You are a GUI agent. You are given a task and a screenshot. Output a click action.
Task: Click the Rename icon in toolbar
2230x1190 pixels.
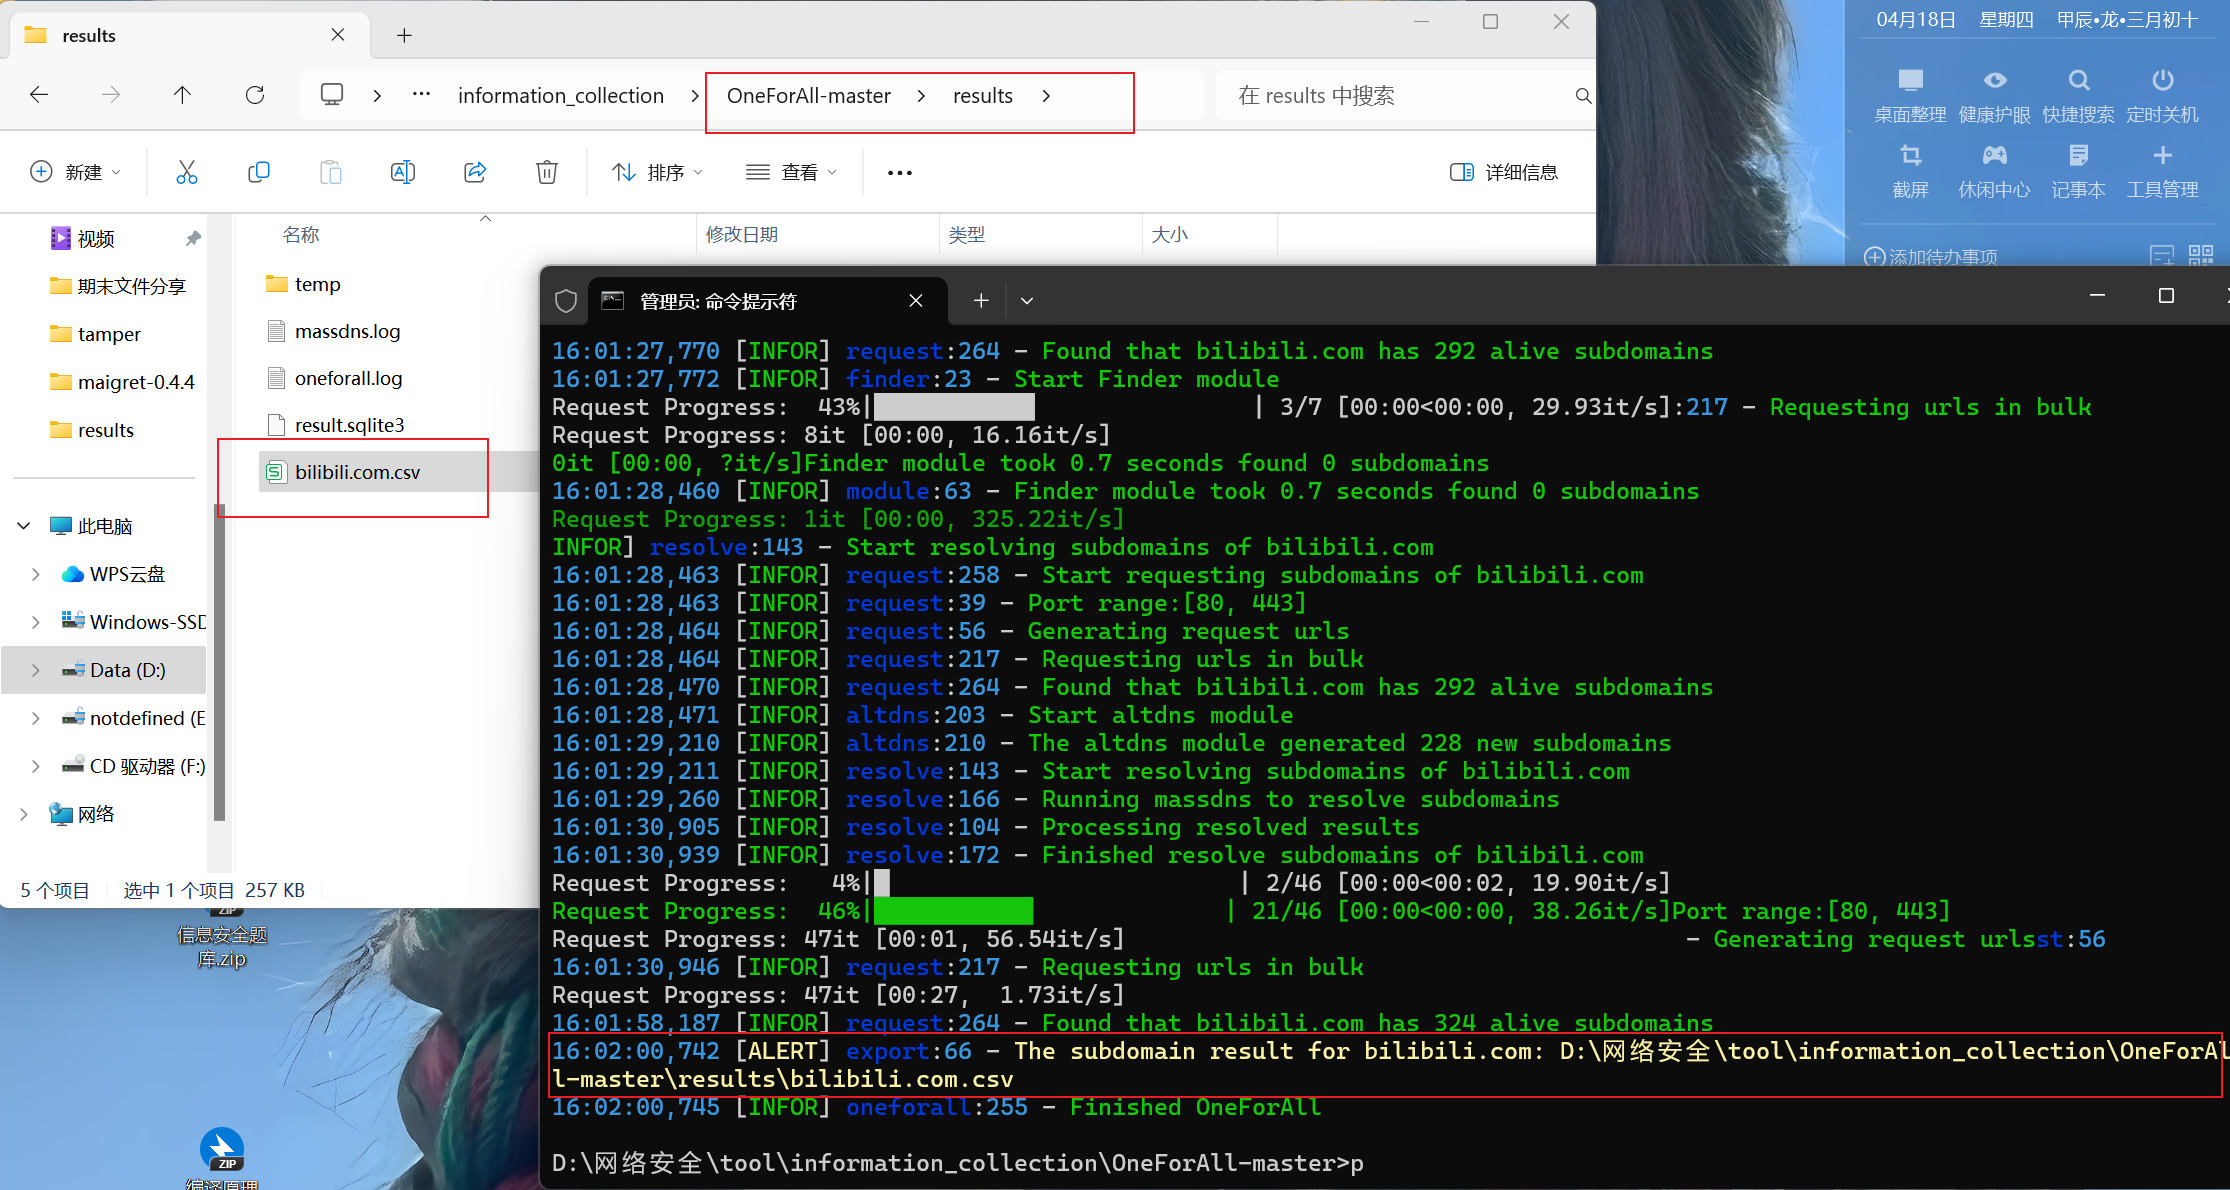click(x=402, y=172)
